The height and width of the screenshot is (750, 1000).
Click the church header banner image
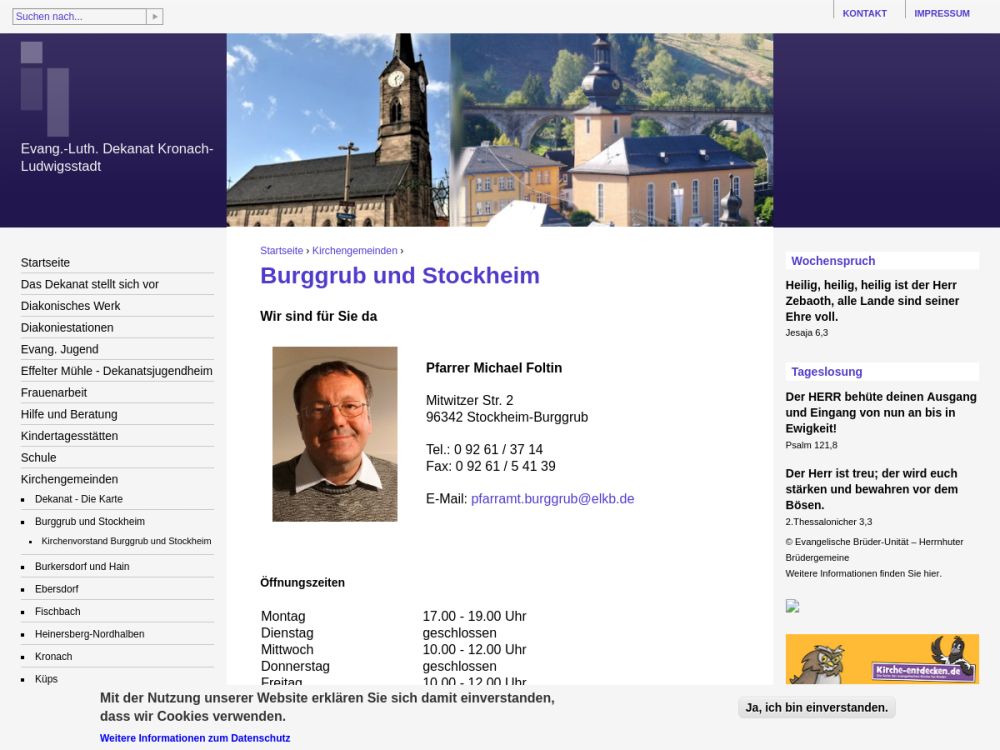click(499, 130)
